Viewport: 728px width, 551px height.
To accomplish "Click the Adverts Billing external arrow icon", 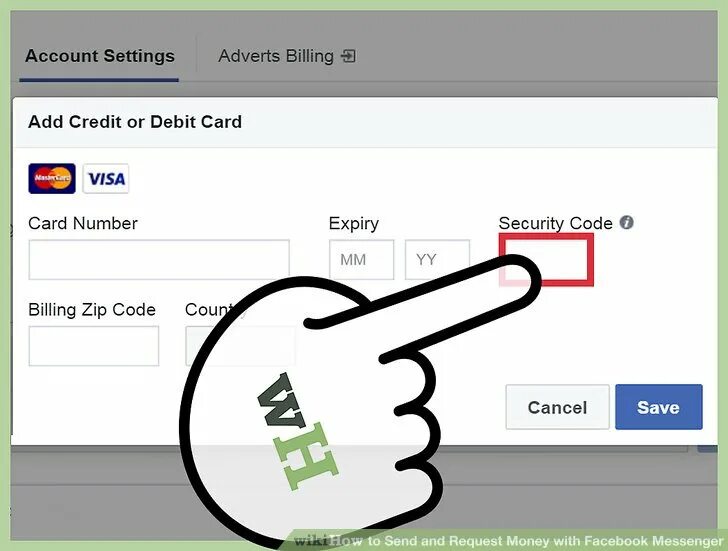I will click(348, 56).
